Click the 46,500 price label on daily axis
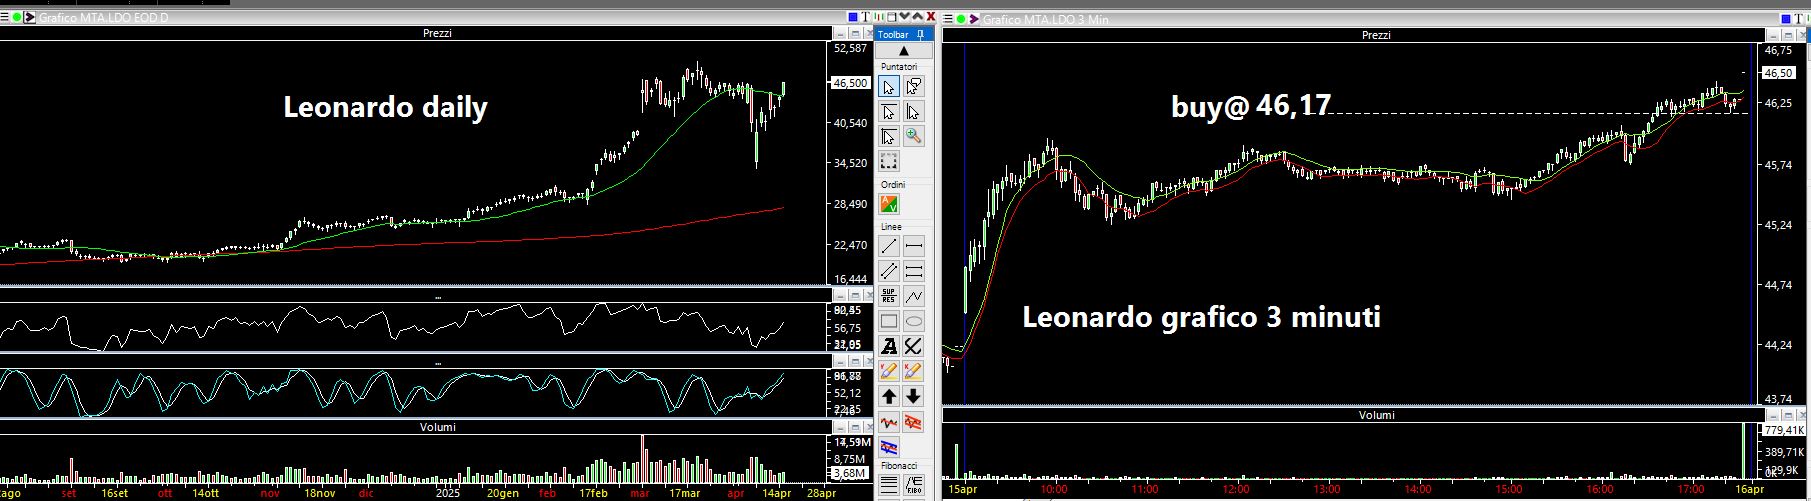Viewport: 1811px width, 501px height. [x=850, y=83]
